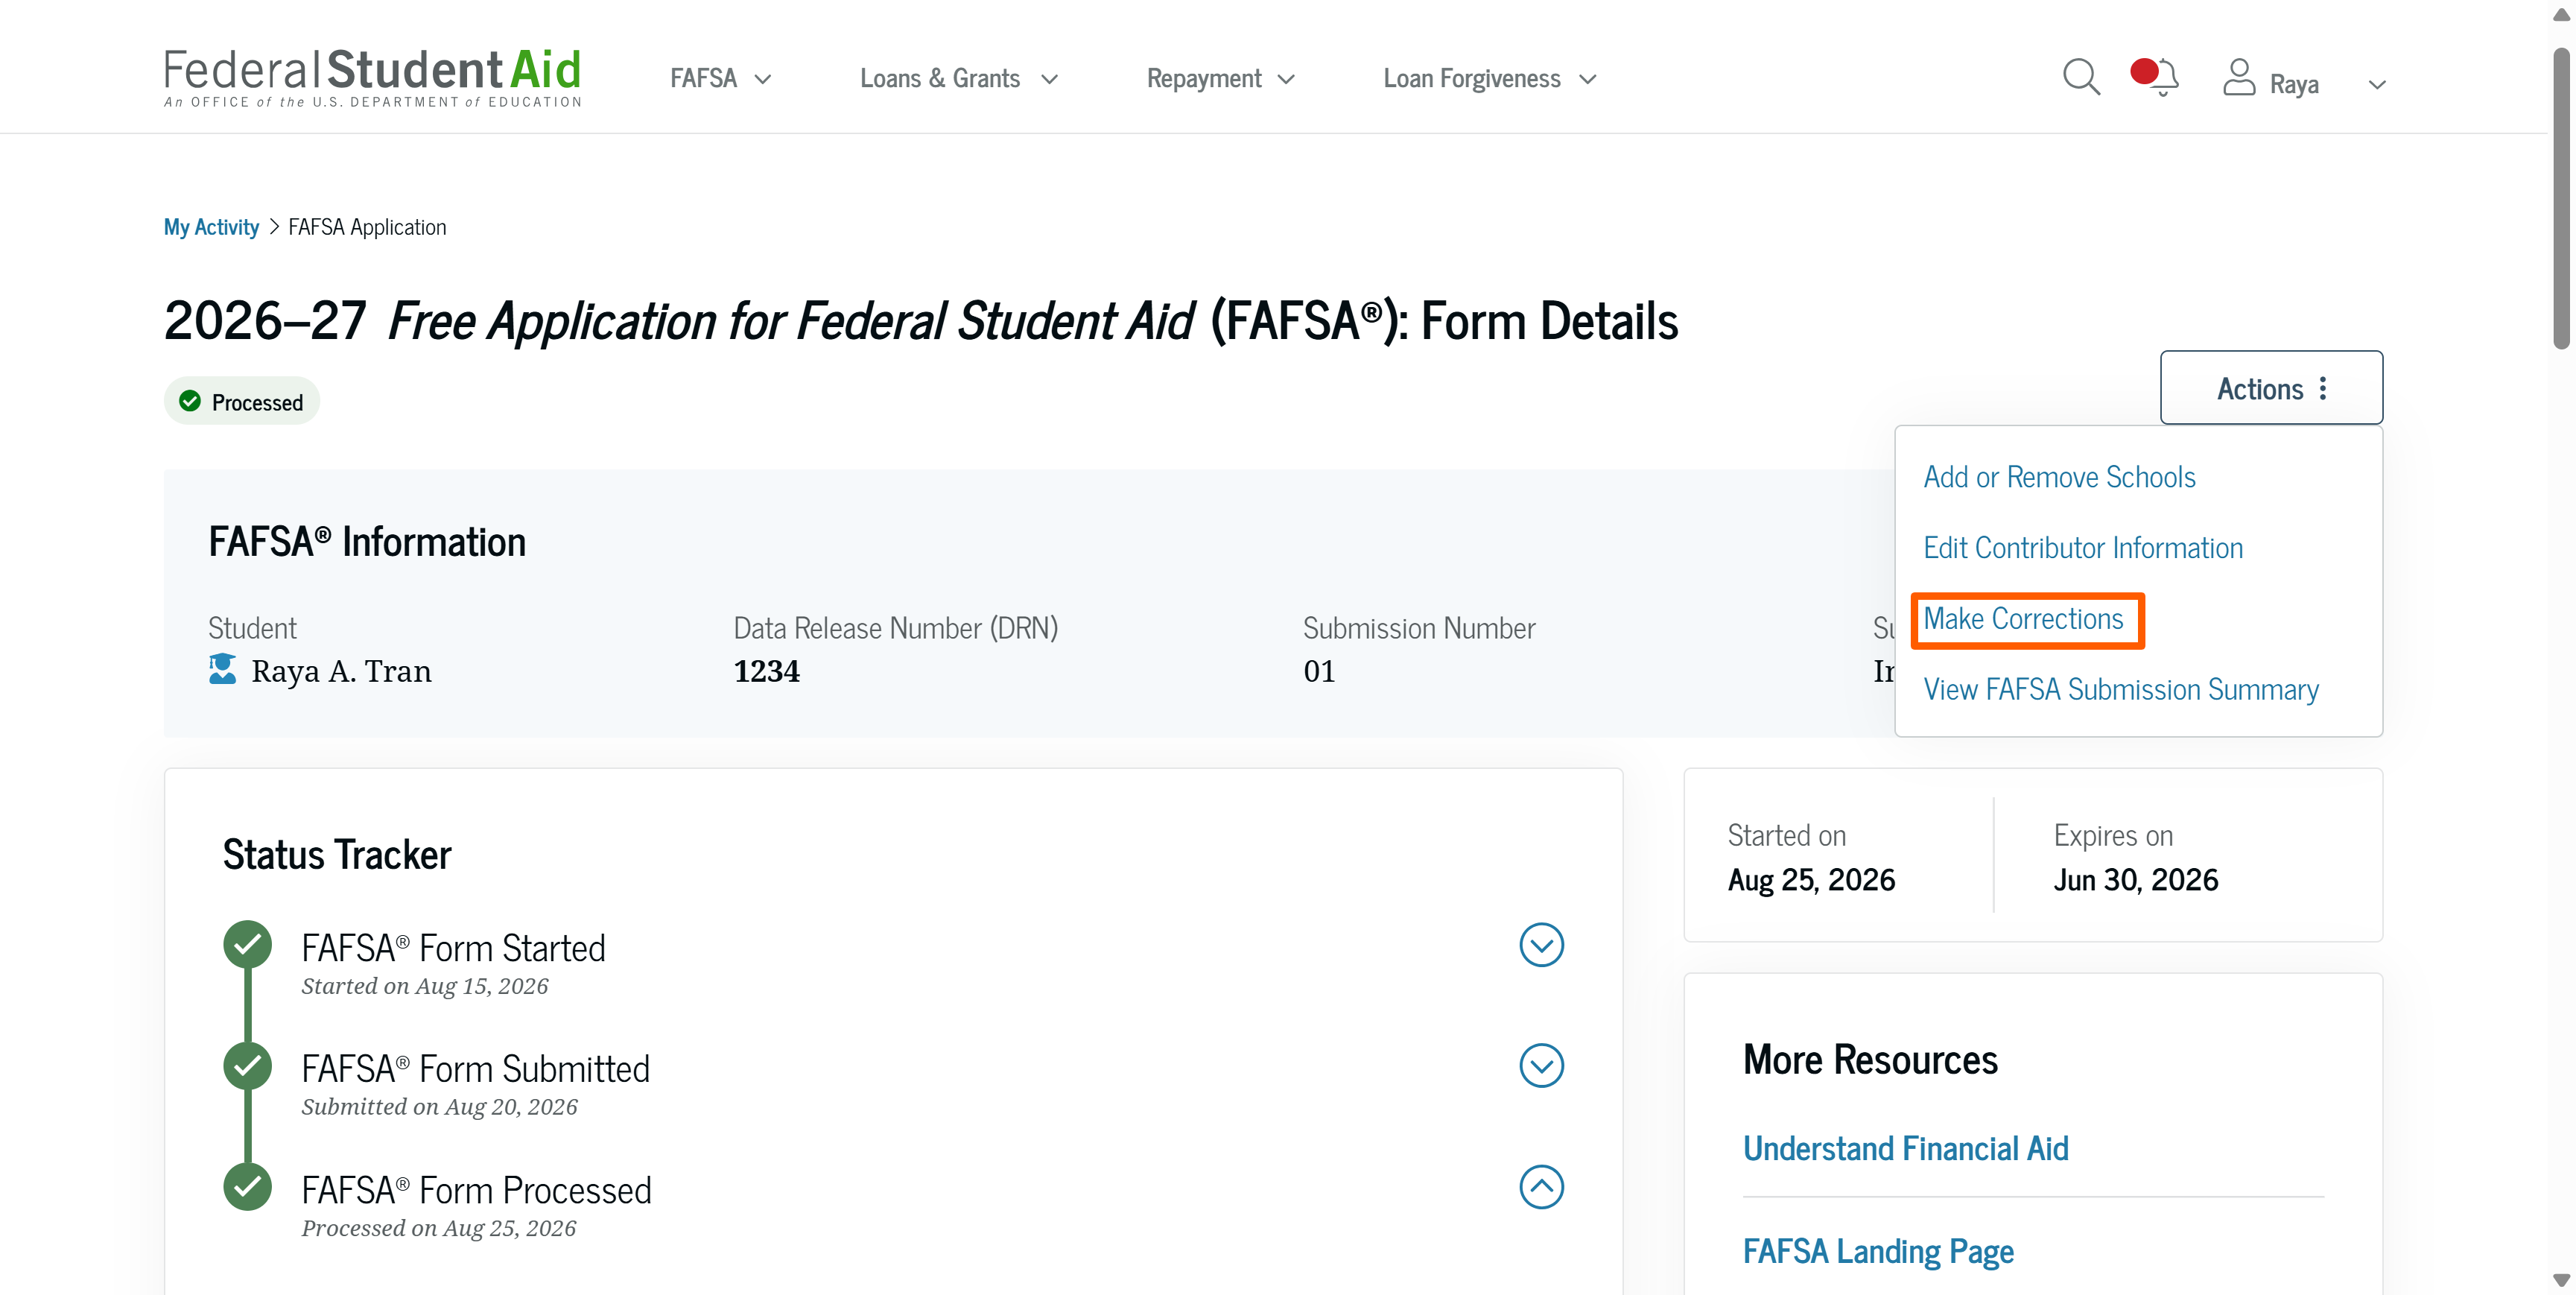Click the student graduate icon beside Raya A. Tran
This screenshot has height=1295, width=2576.
[x=222, y=669]
